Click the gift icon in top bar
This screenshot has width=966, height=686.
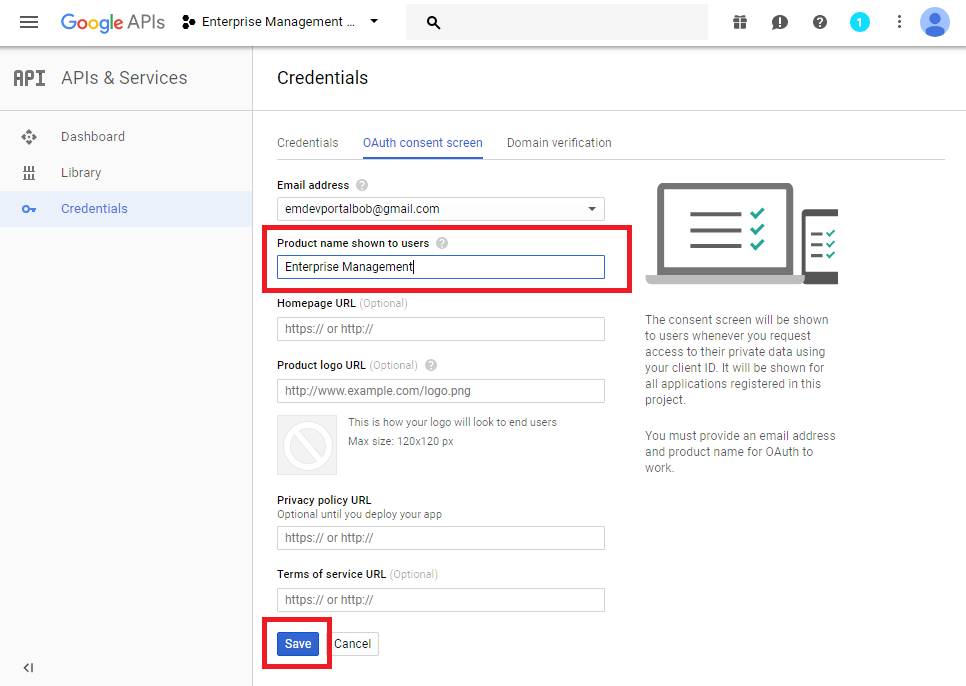739,22
